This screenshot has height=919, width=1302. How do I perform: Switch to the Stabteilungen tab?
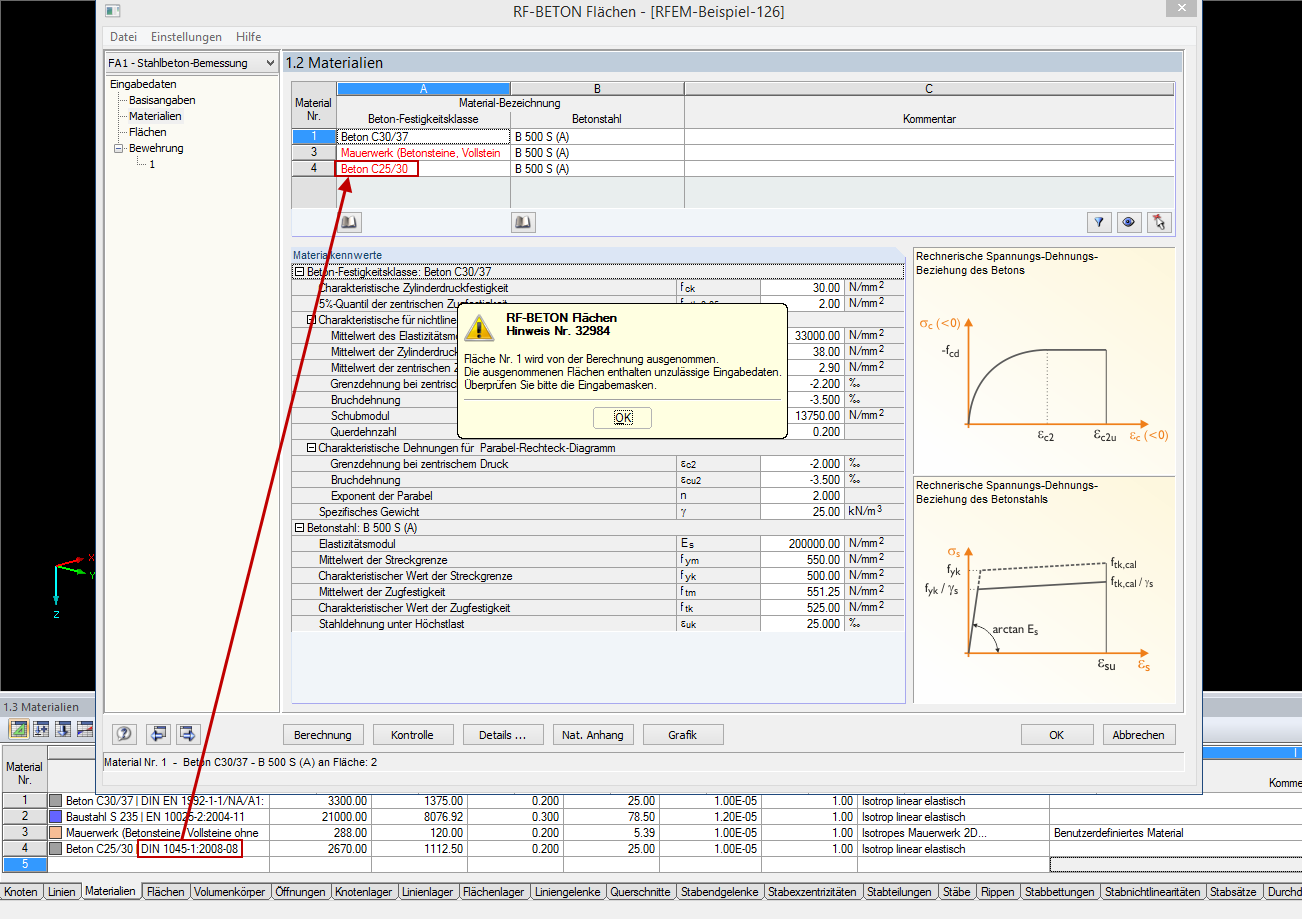point(900,892)
